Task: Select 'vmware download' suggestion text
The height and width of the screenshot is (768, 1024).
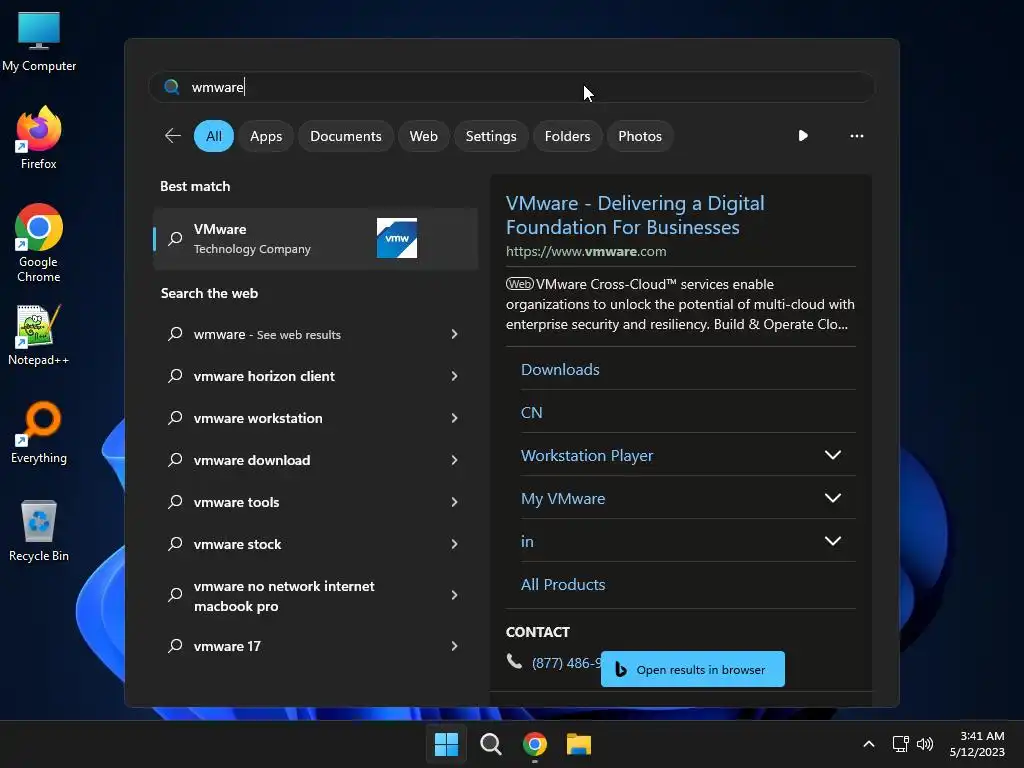Action: point(251,460)
